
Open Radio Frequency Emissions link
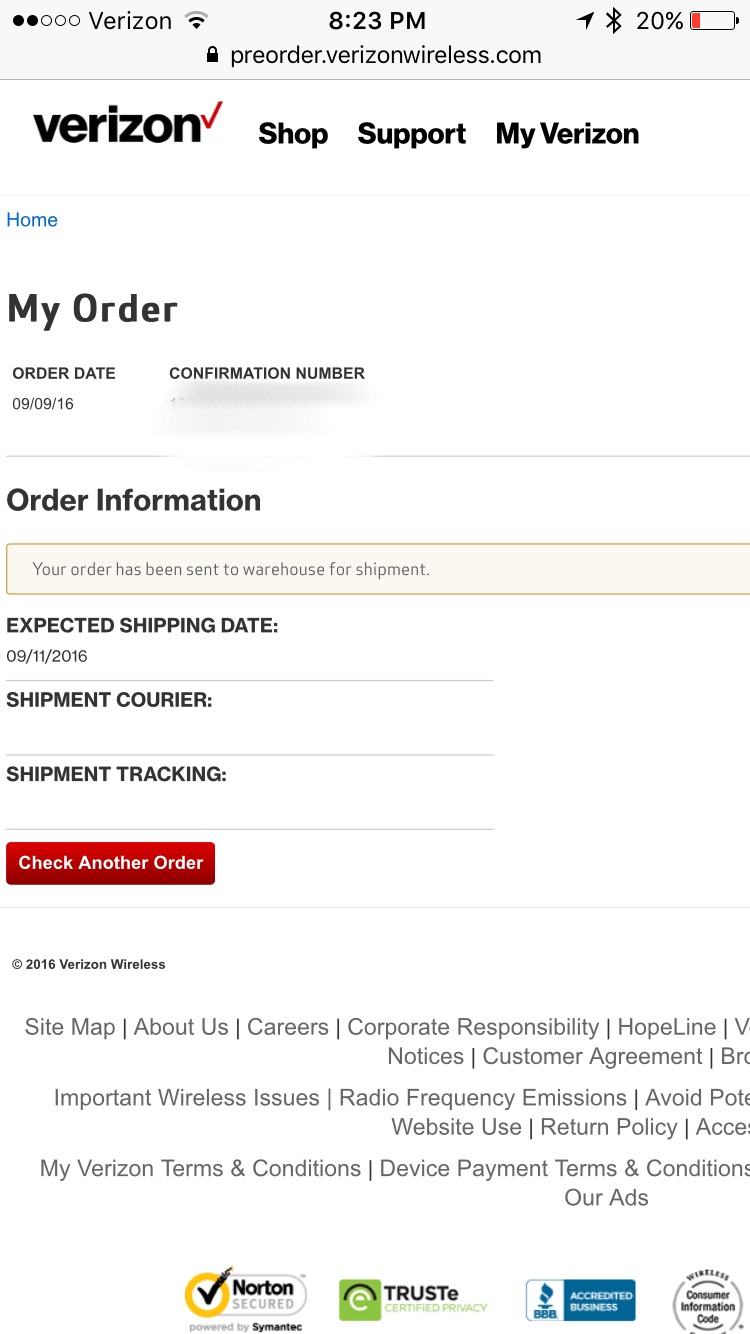(483, 1098)
